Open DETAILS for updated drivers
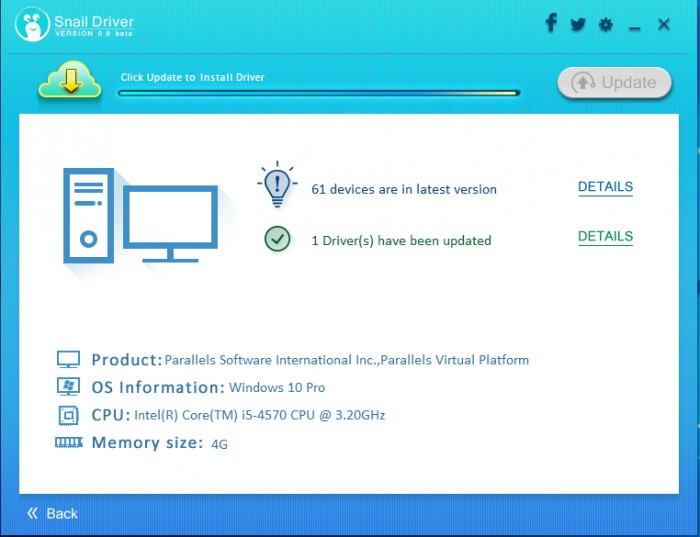This screenshot has height=537, width=700. point(605,237)
